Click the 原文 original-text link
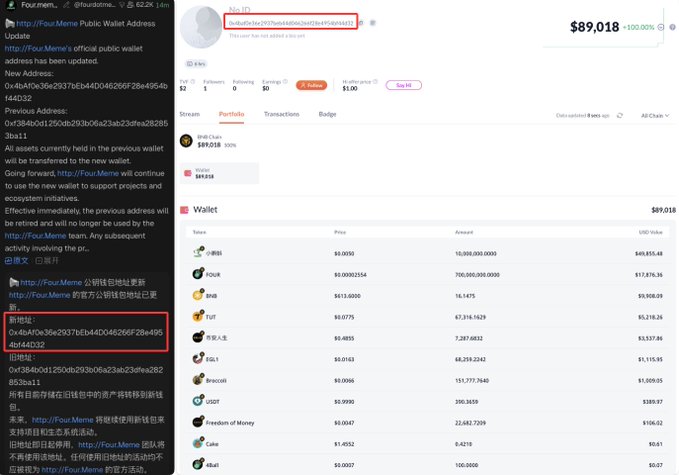 pos(16,261)
